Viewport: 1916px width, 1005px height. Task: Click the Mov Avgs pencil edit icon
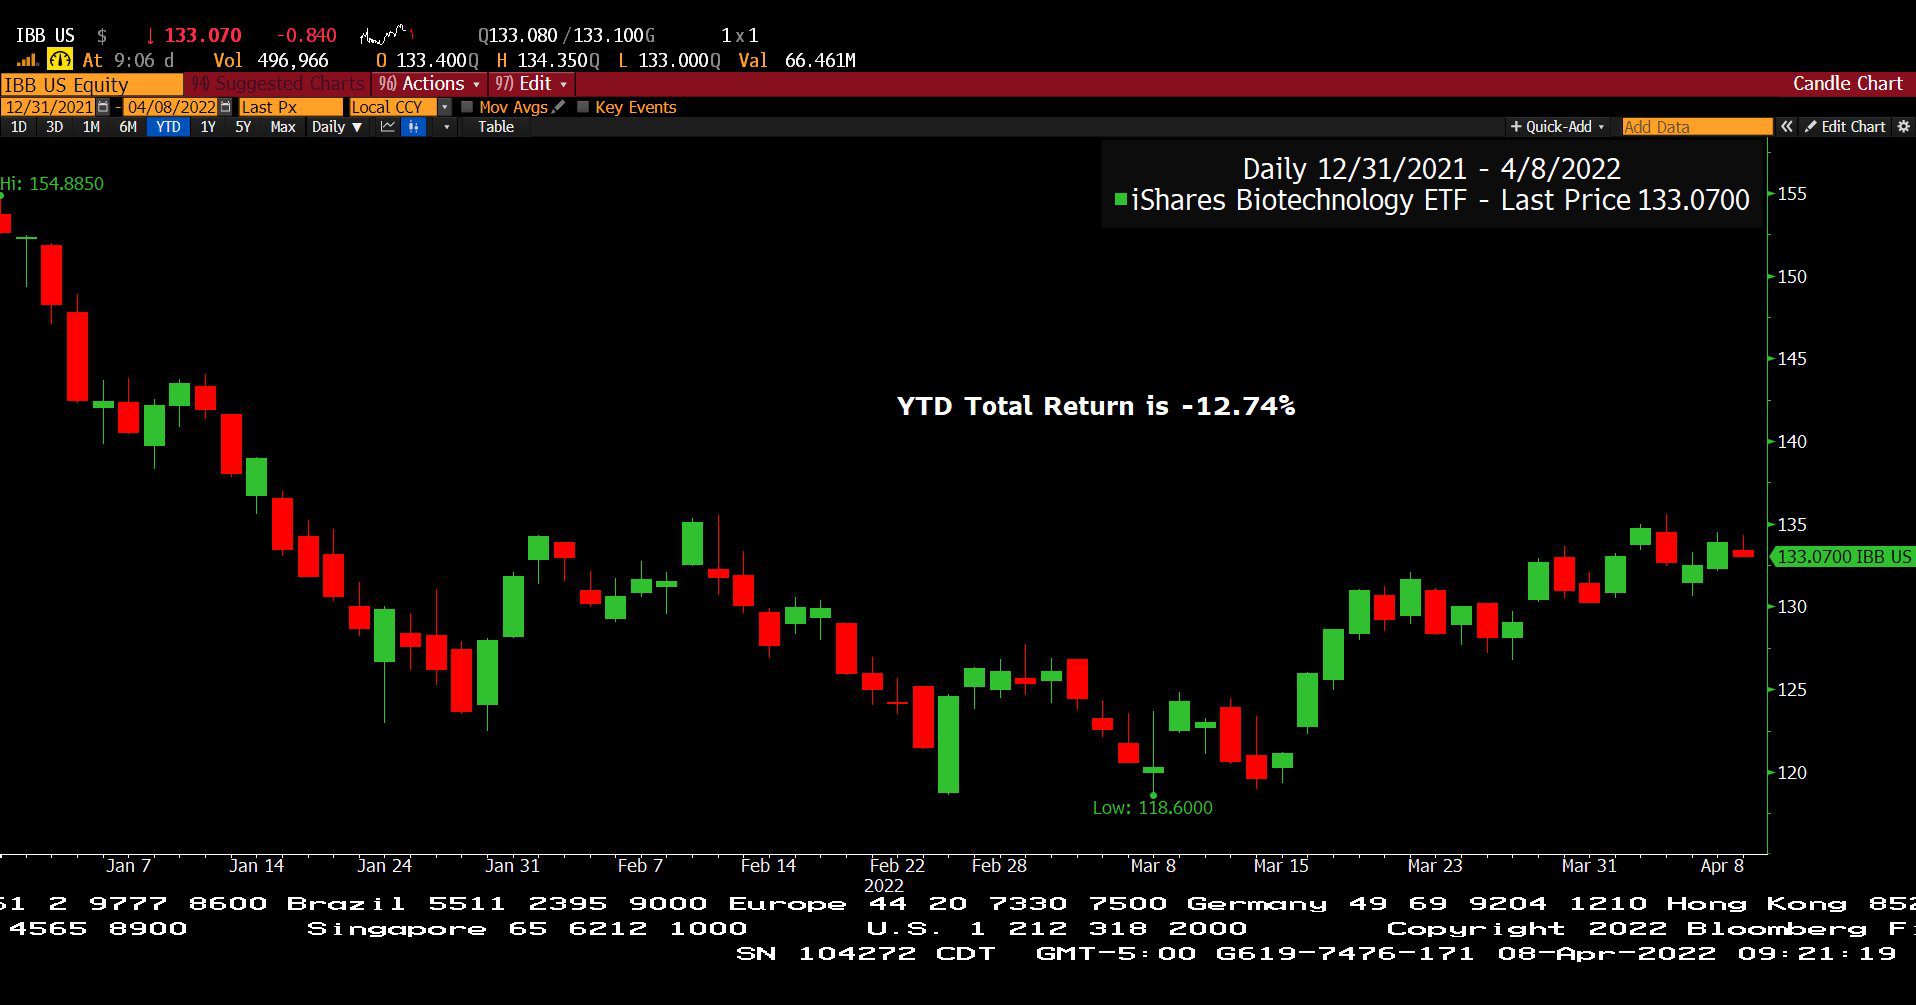[x=559, y=107]
